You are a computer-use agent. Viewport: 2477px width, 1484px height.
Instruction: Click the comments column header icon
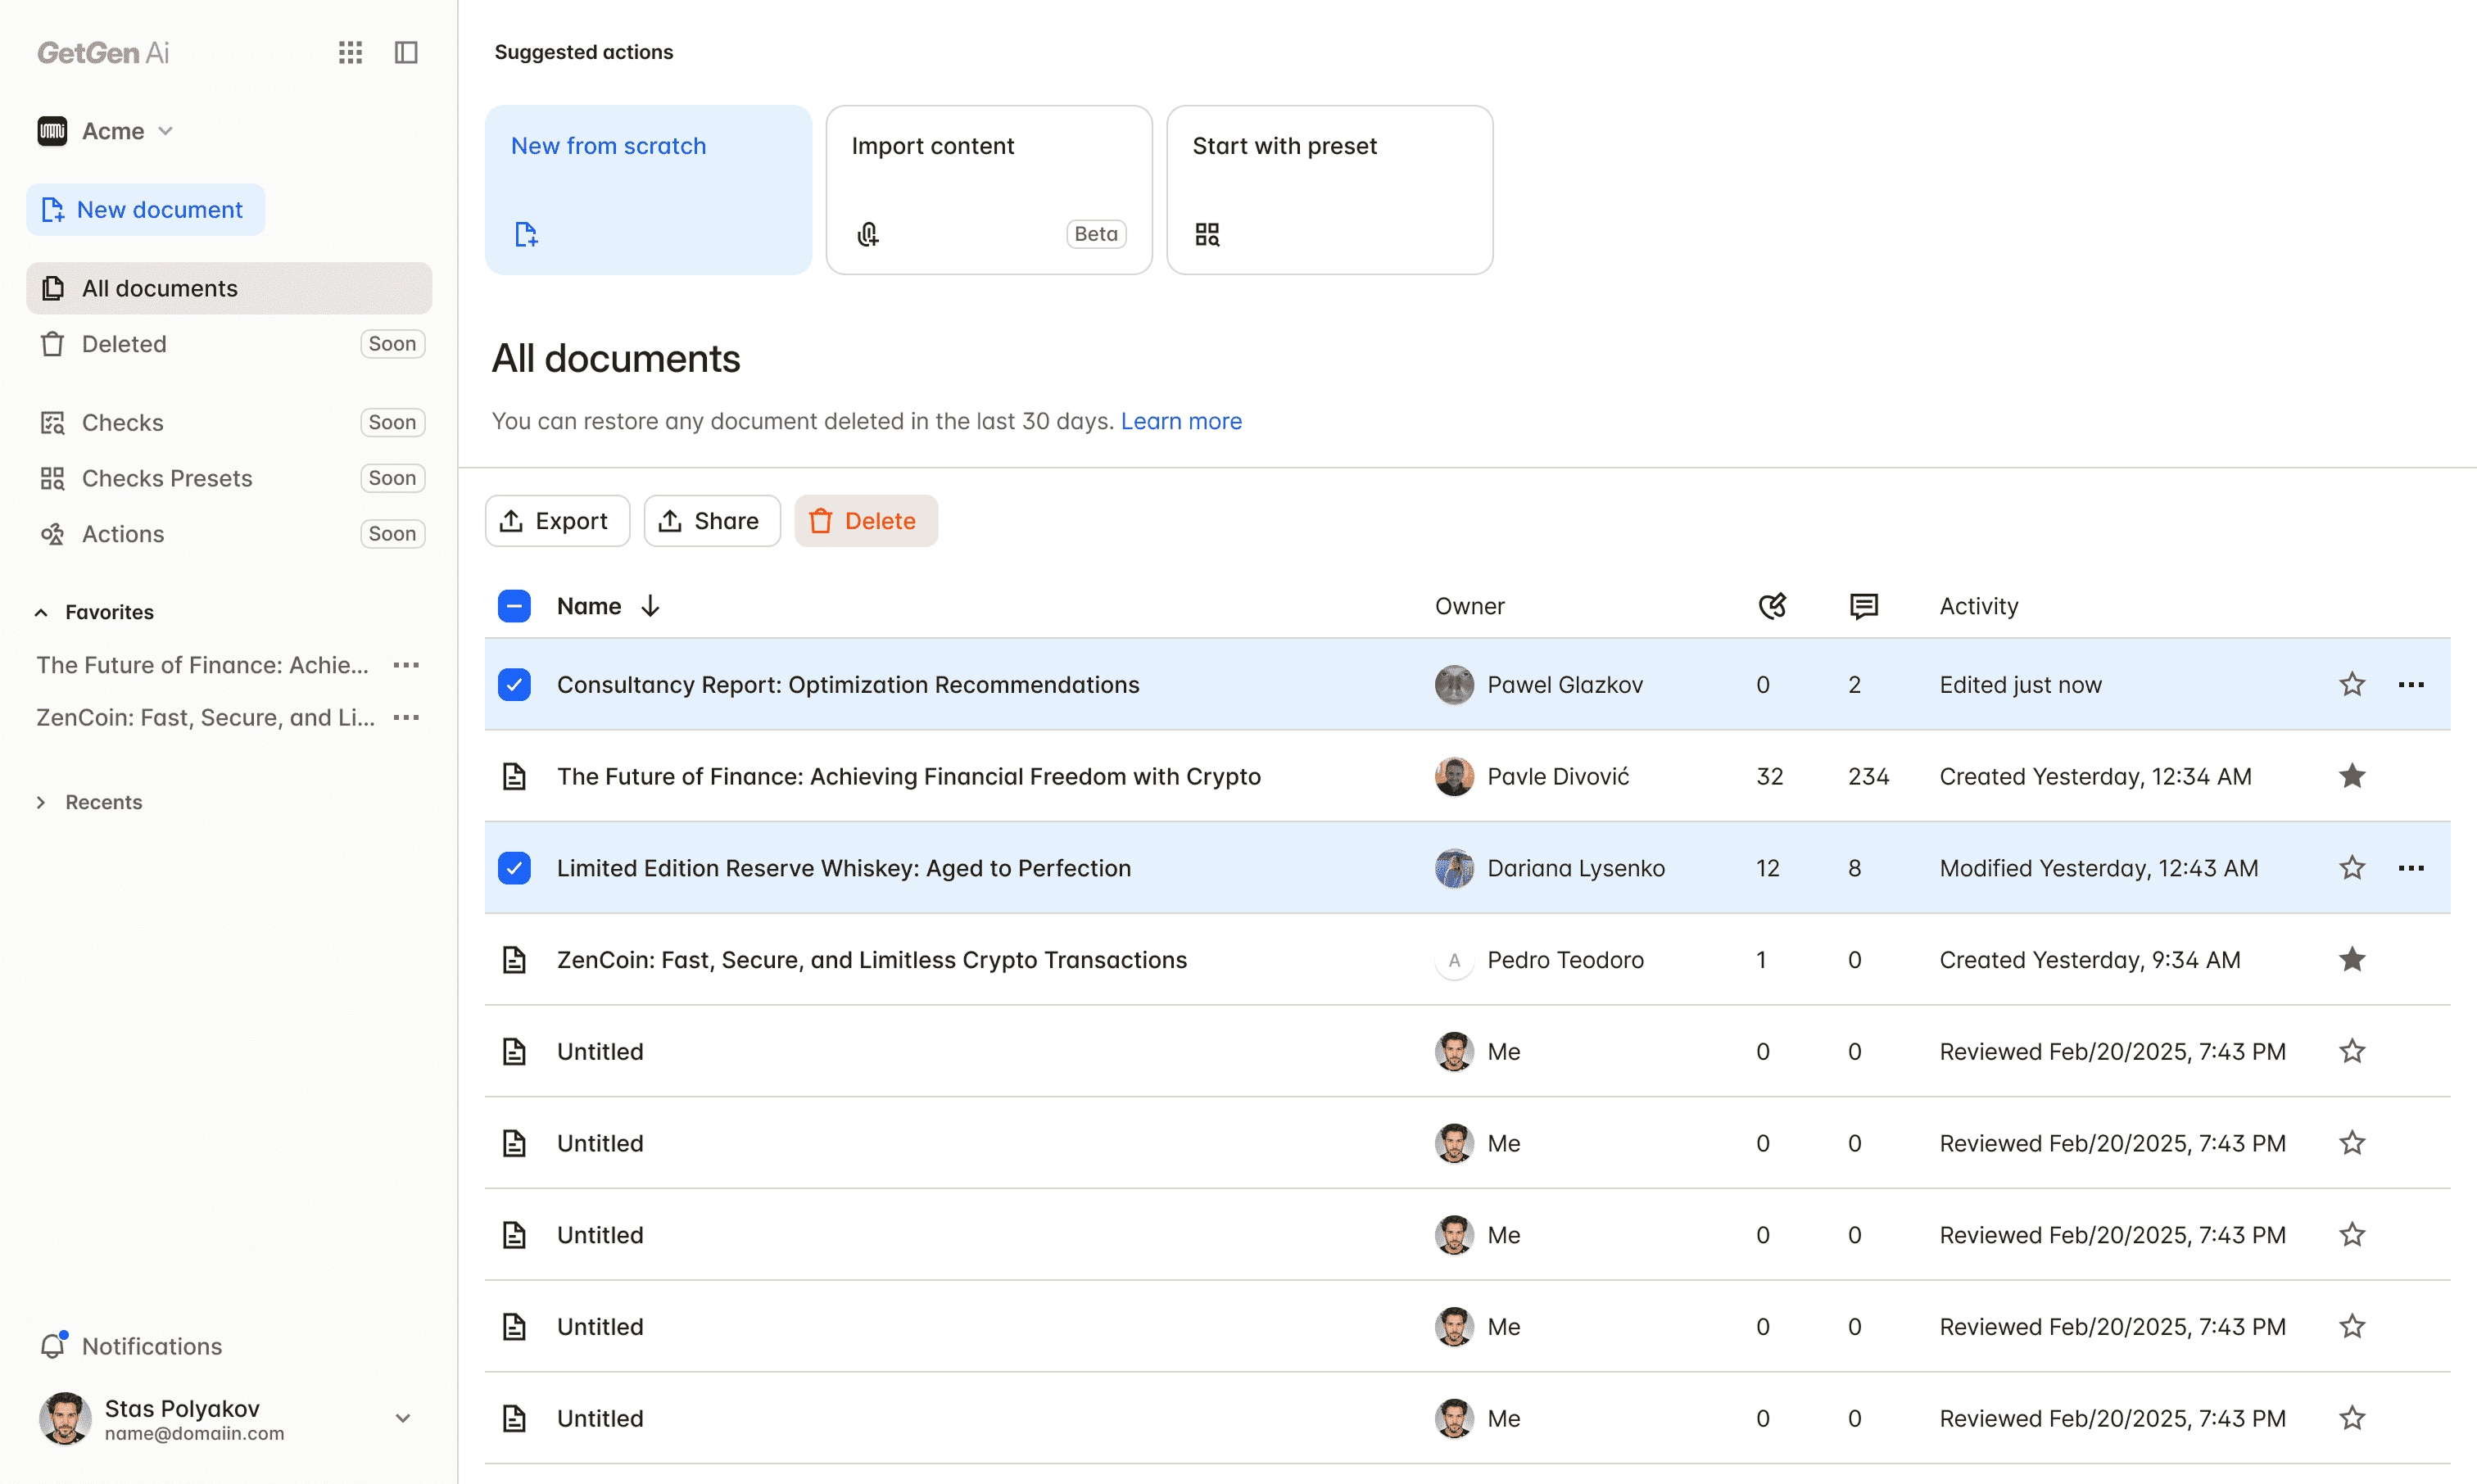[1863, 606]
